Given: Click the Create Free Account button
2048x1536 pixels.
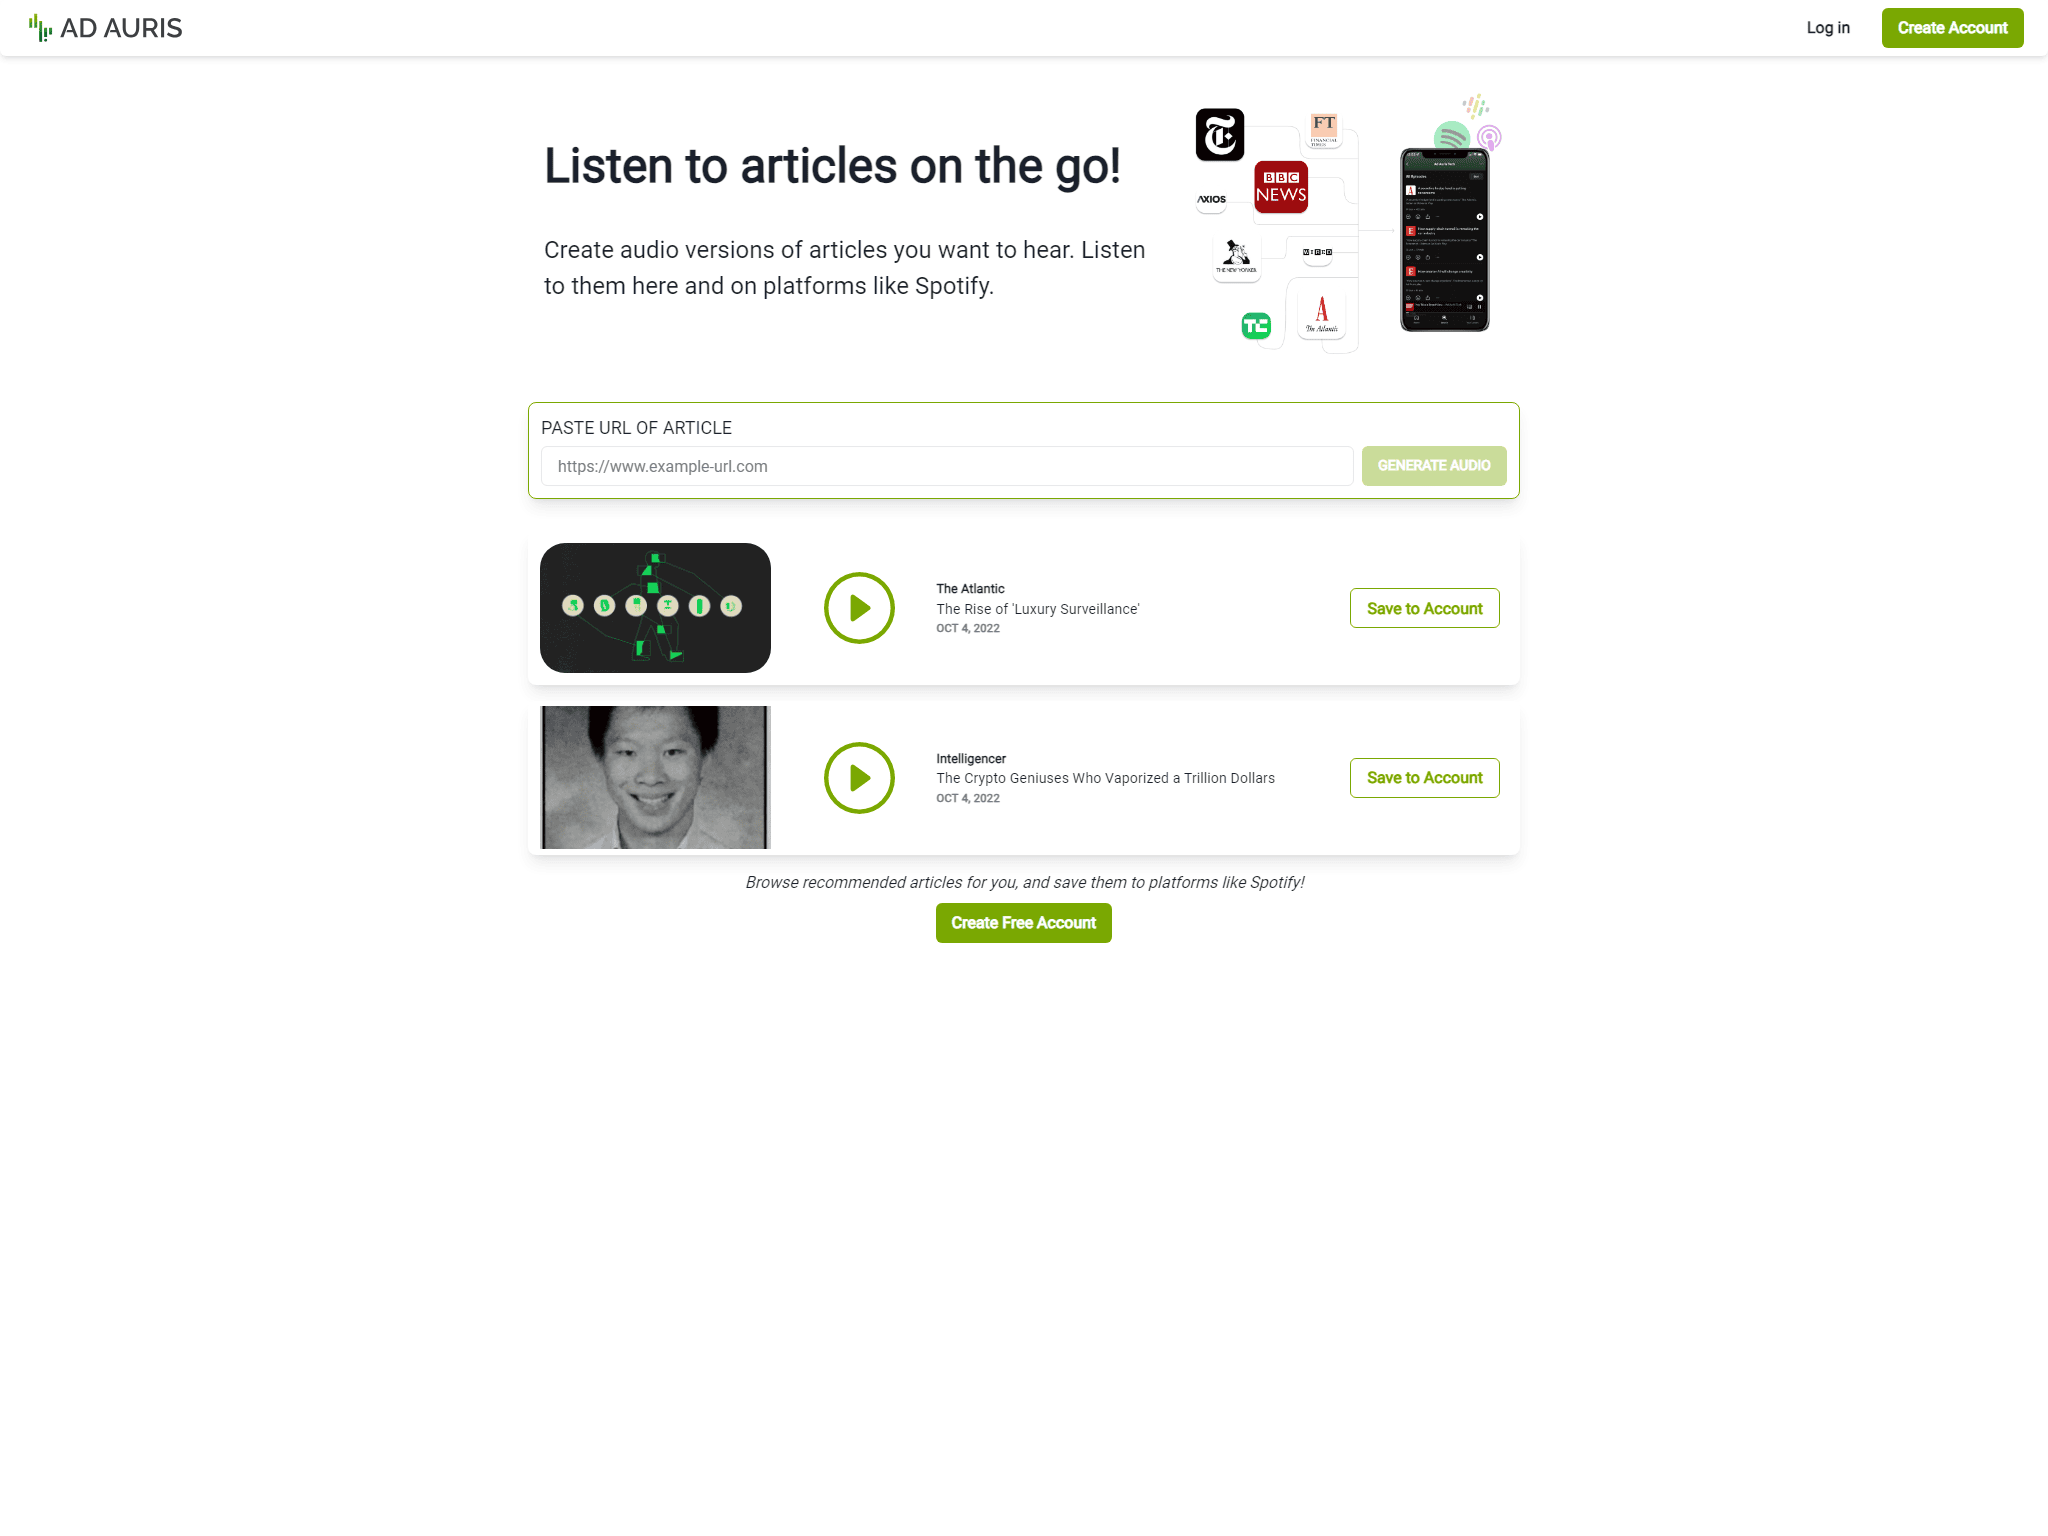Looking at the screenshot, I should coord(1023,923).
